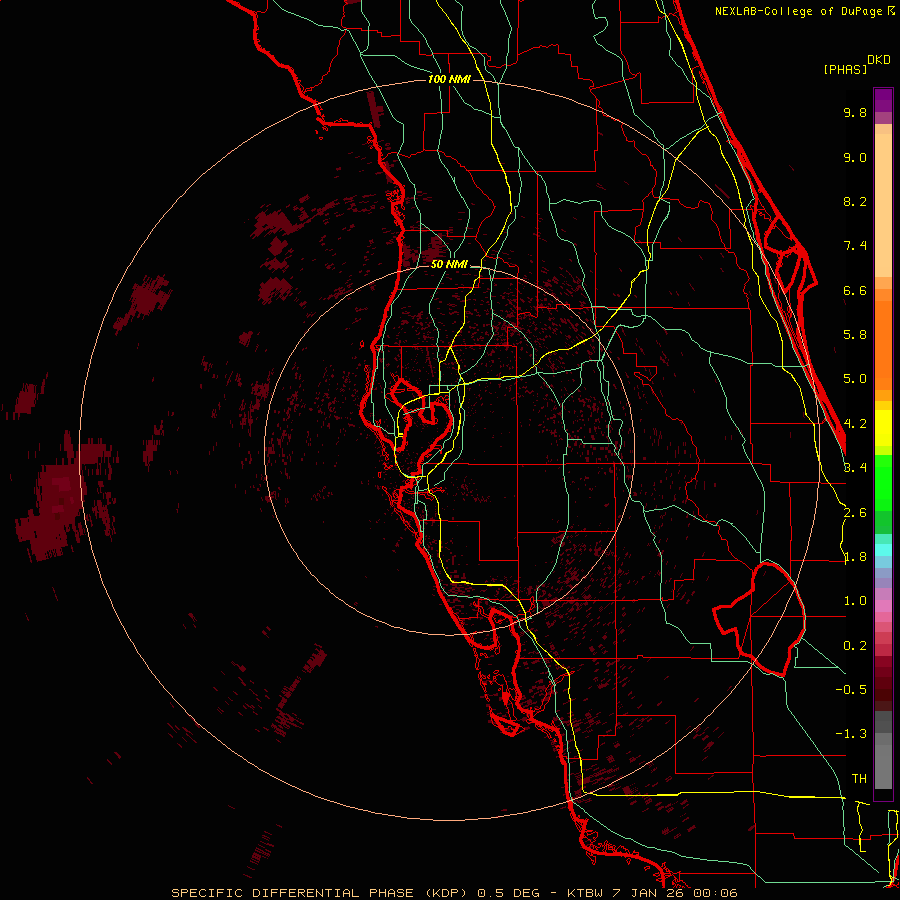The width and height of the screenshot is (900, 900).
Task: Pick the gray band at color scale bottom
Action: (x=883, y=763)
